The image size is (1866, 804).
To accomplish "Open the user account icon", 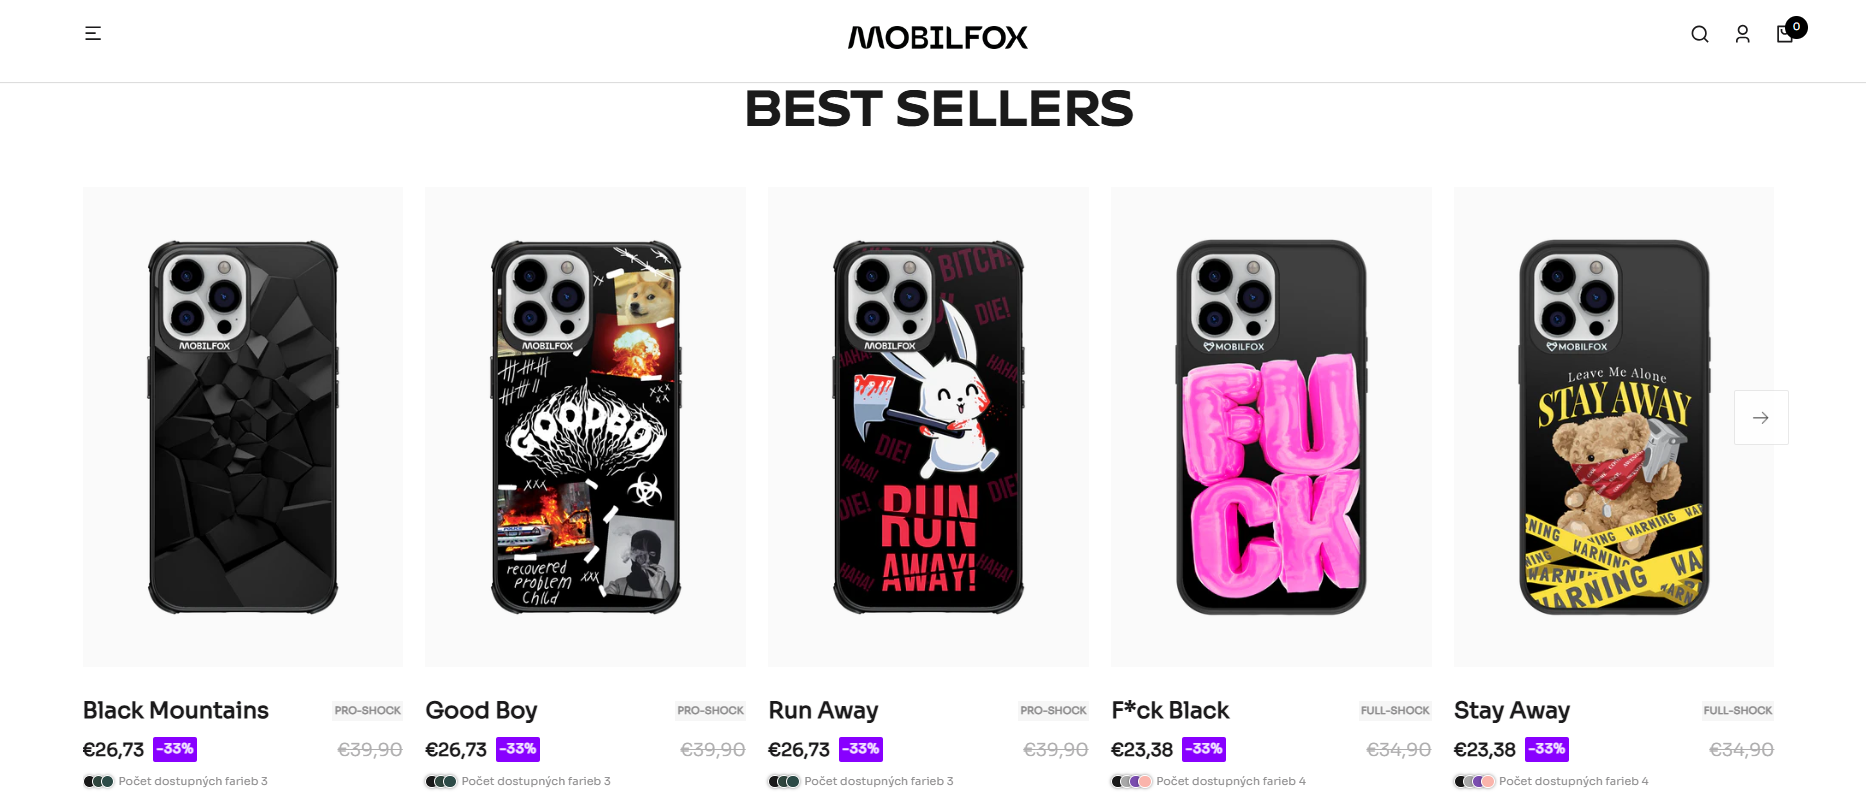I will 1742,34.
